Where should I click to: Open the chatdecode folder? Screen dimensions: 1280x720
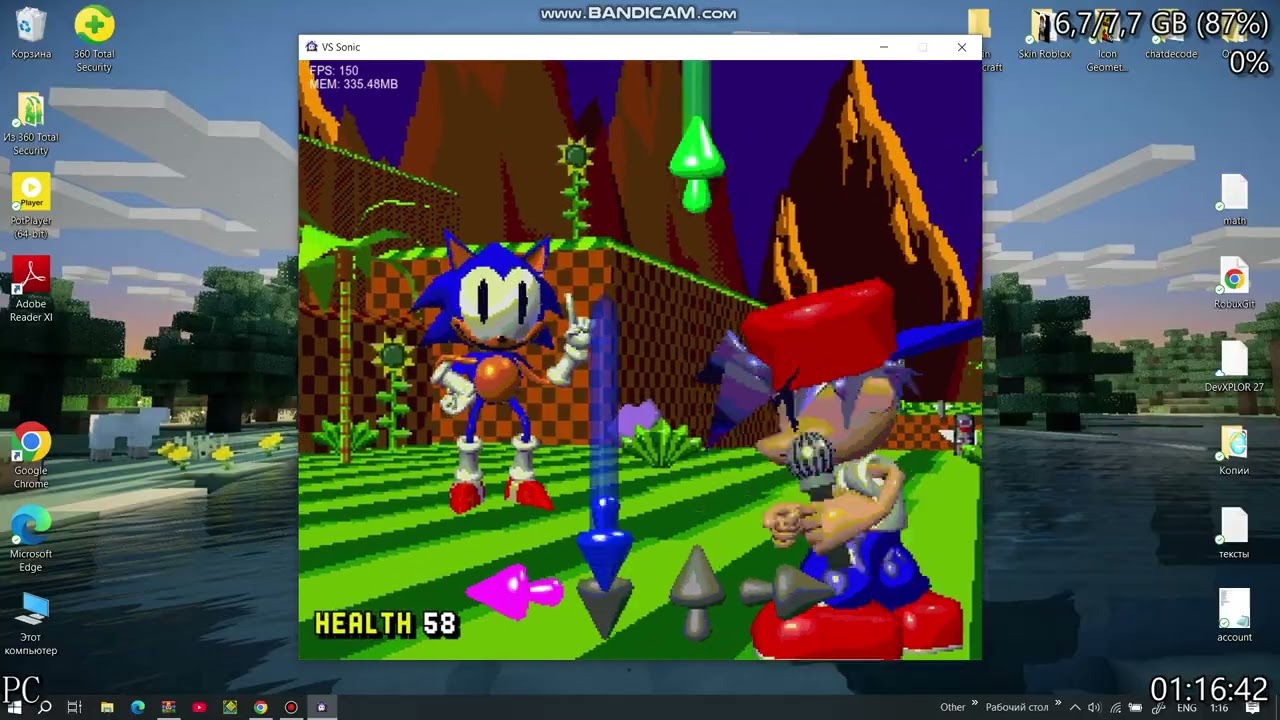(x=1171, y=35)
